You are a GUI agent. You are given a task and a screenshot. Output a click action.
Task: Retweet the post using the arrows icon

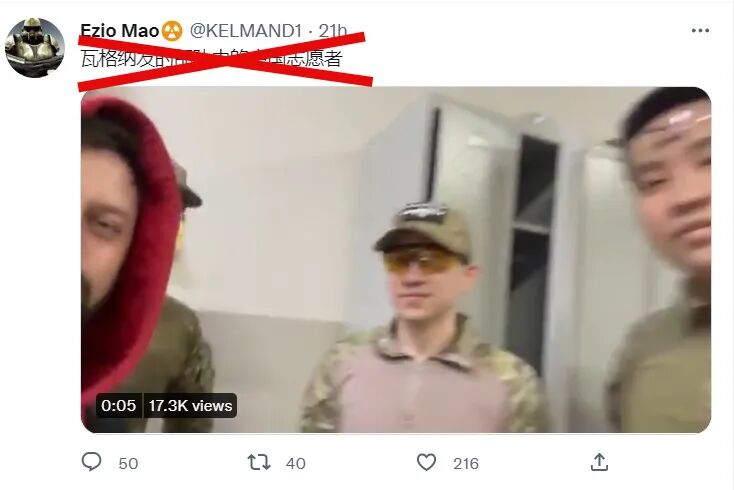[259, 462]
